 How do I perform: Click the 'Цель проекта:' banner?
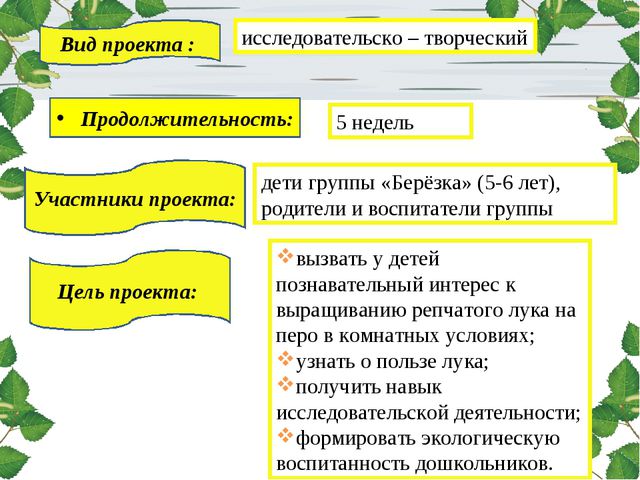tap(130, 291)
